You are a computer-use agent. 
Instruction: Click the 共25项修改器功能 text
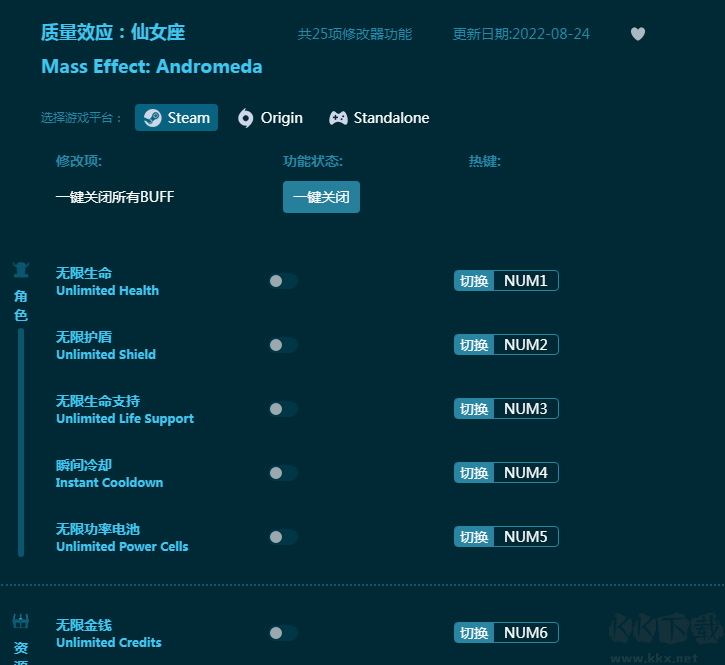(x=355, y=34)
